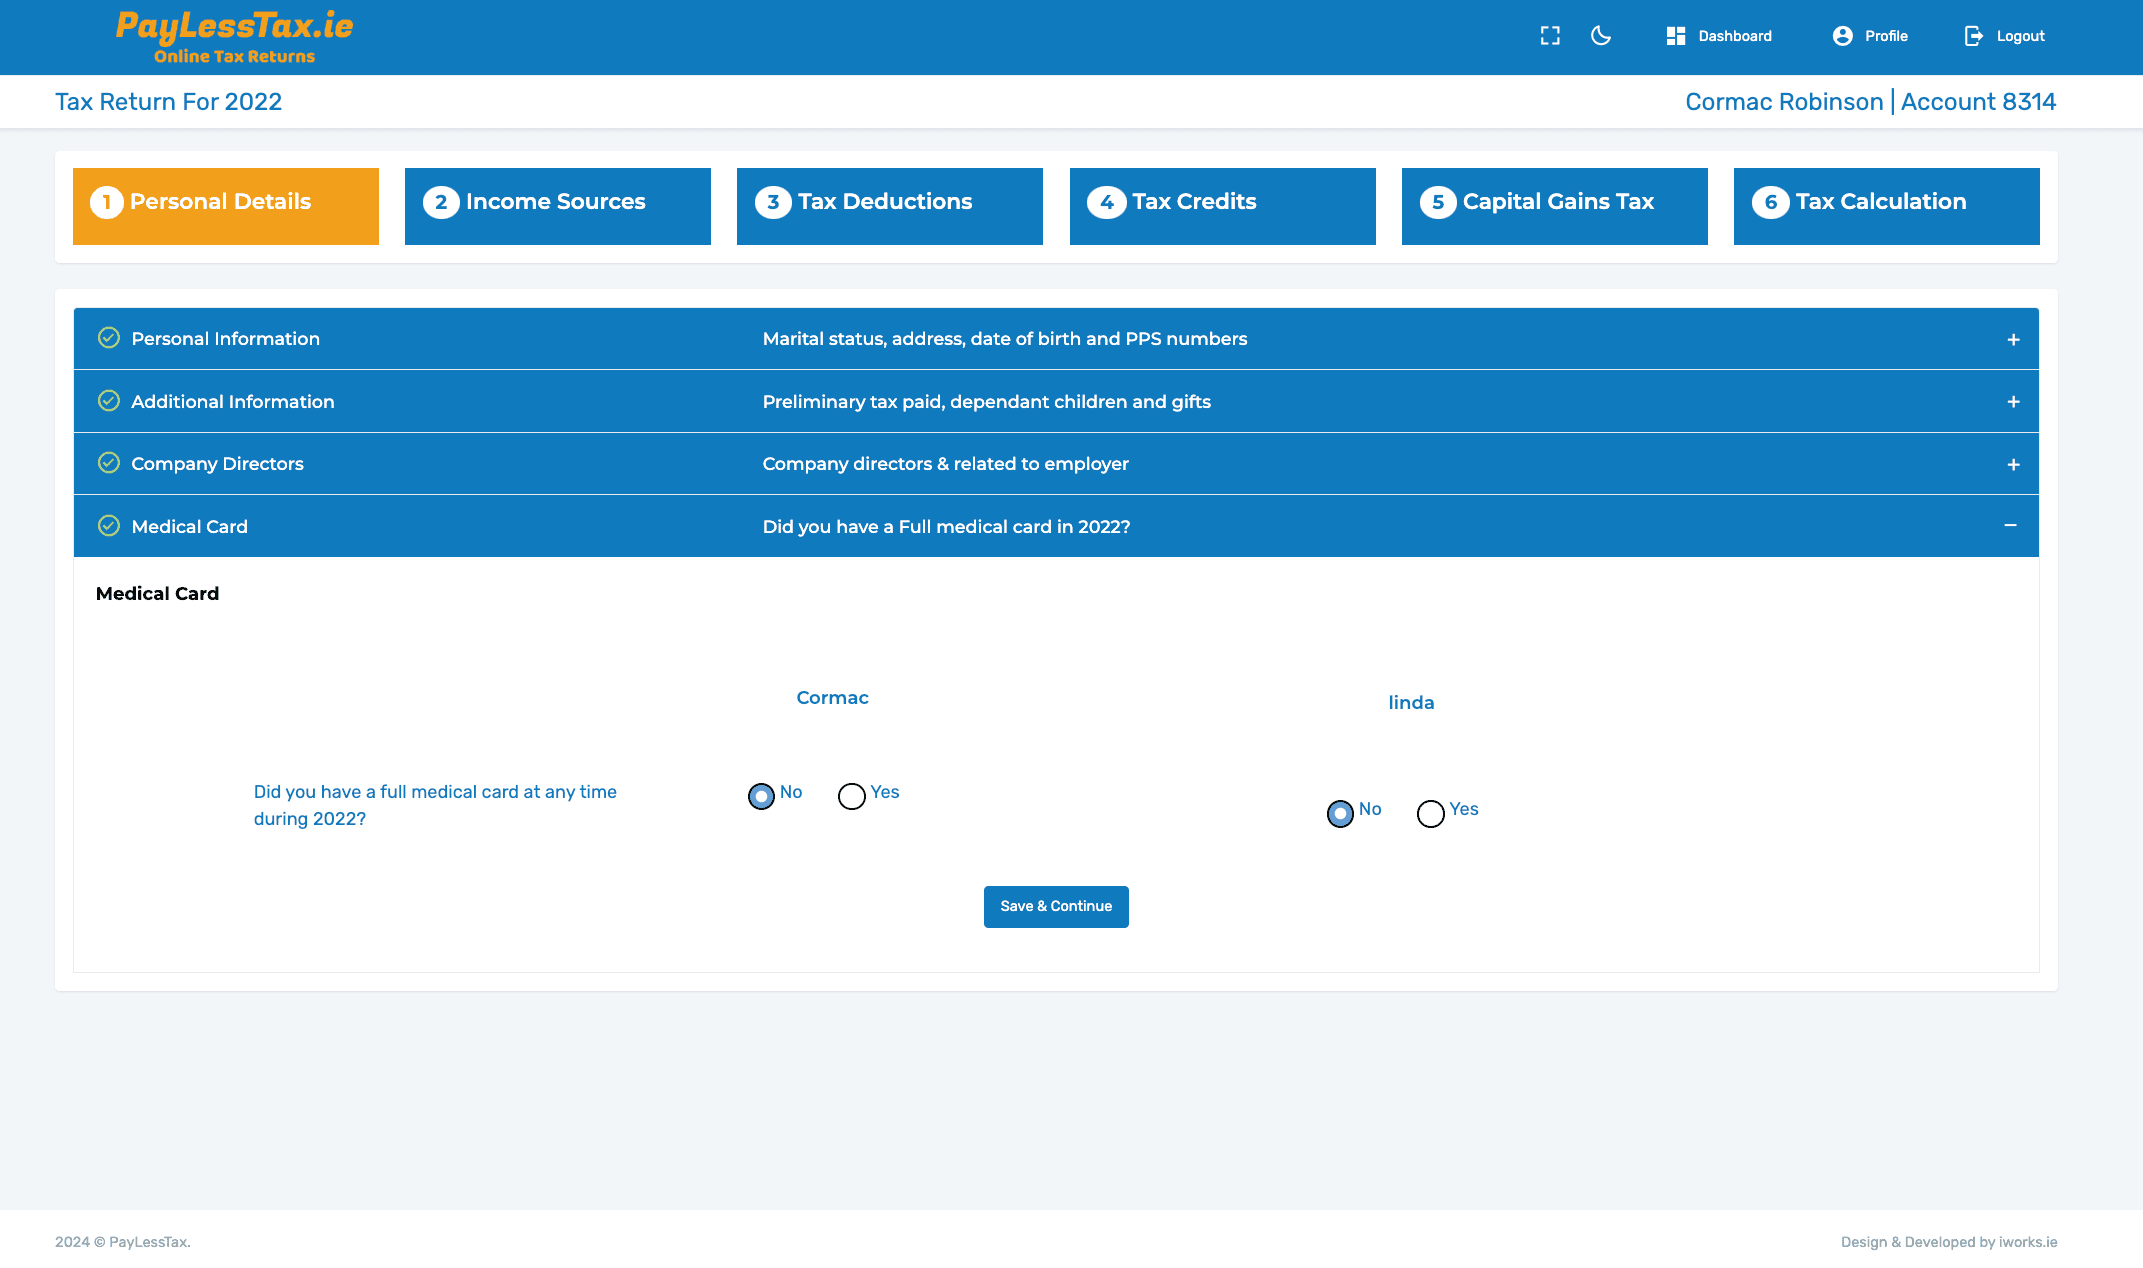Open the Income Sources tab

pos(558,206)
